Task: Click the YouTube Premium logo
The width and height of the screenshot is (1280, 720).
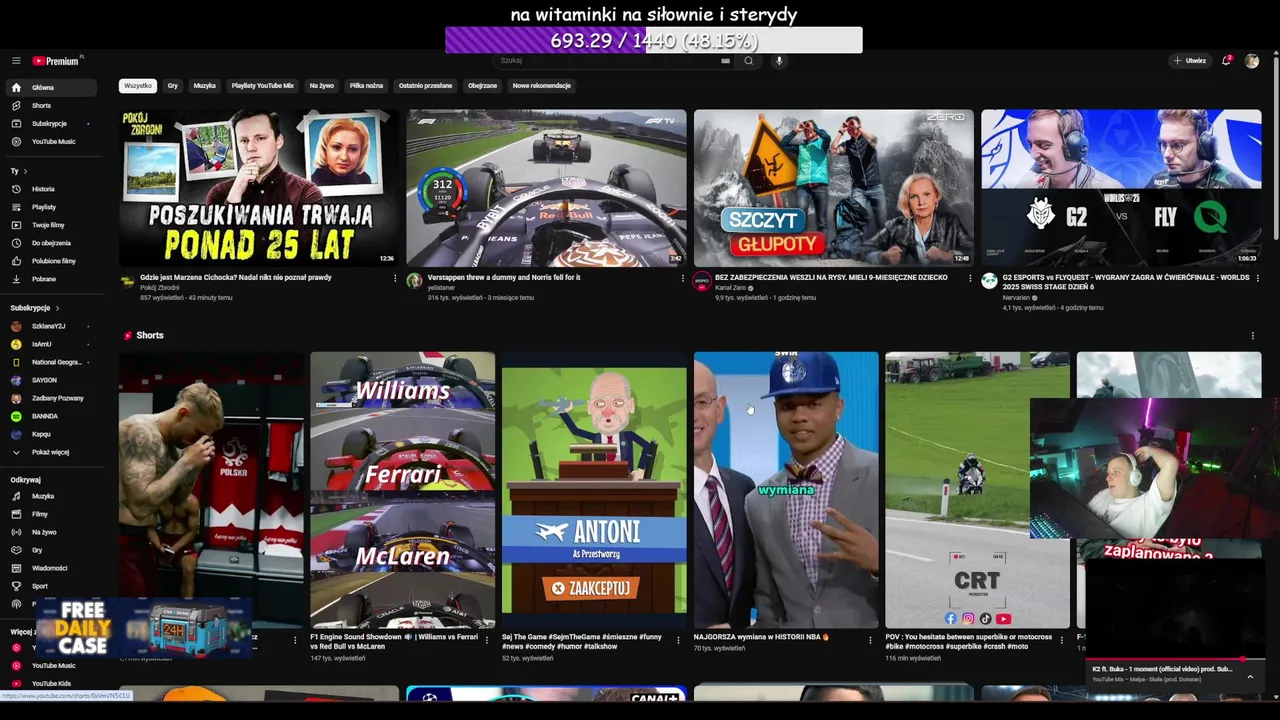Action: pyautogui.click(x=56, y=61)
